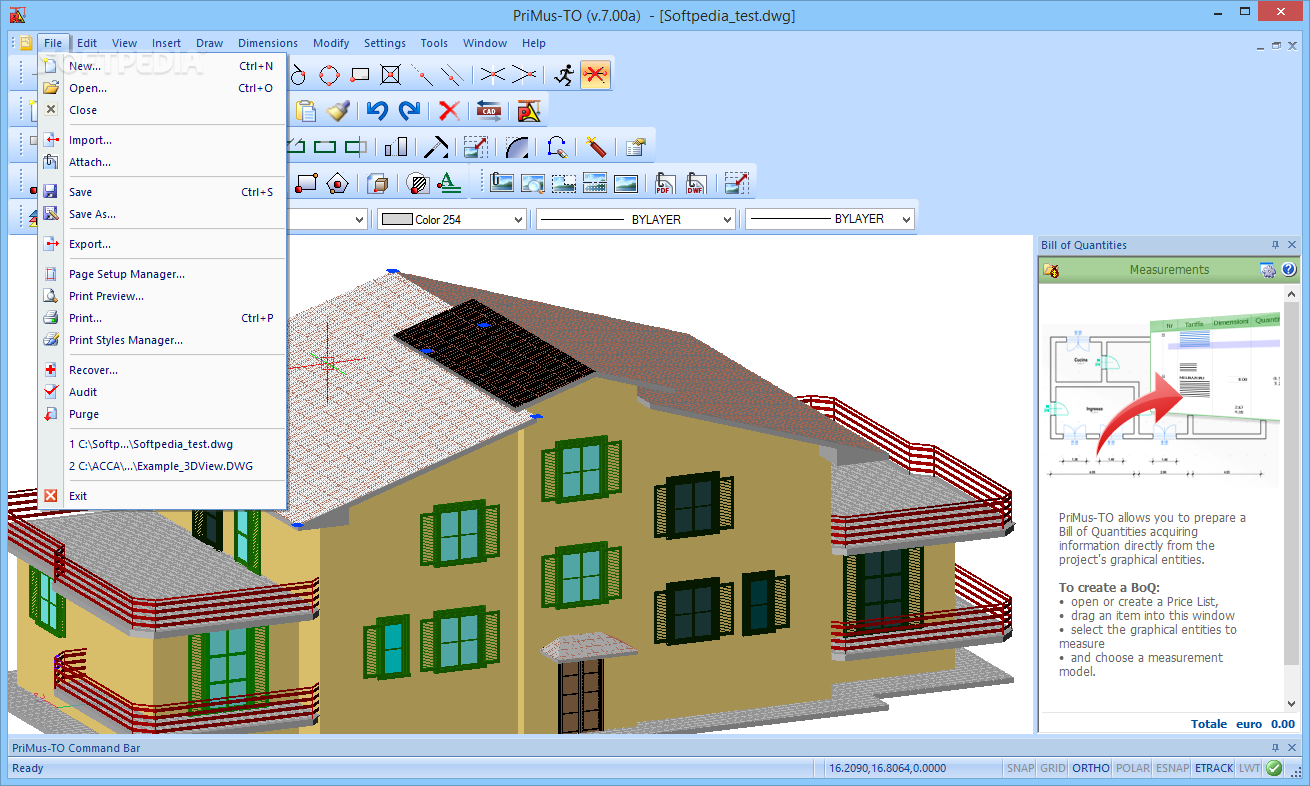The width and height of the screenshot is (1310, 786).
Task: Toggle GRID mode in status bar
Action: pyautogui.click(x=1052, y=768)
